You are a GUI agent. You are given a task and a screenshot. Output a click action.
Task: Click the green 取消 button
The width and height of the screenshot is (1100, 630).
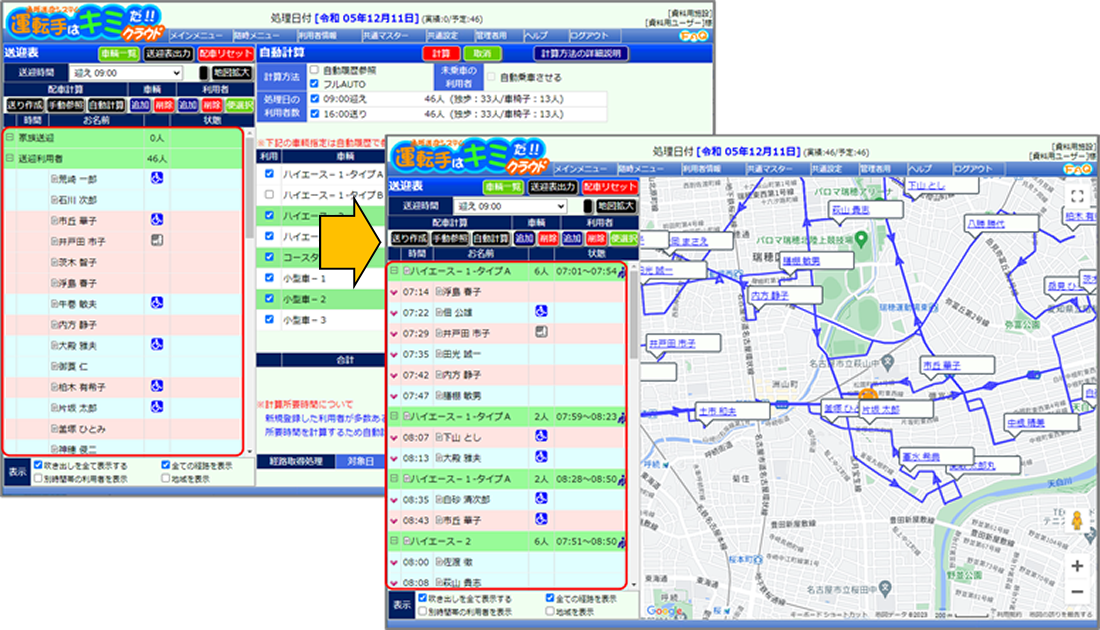(483, 53)
